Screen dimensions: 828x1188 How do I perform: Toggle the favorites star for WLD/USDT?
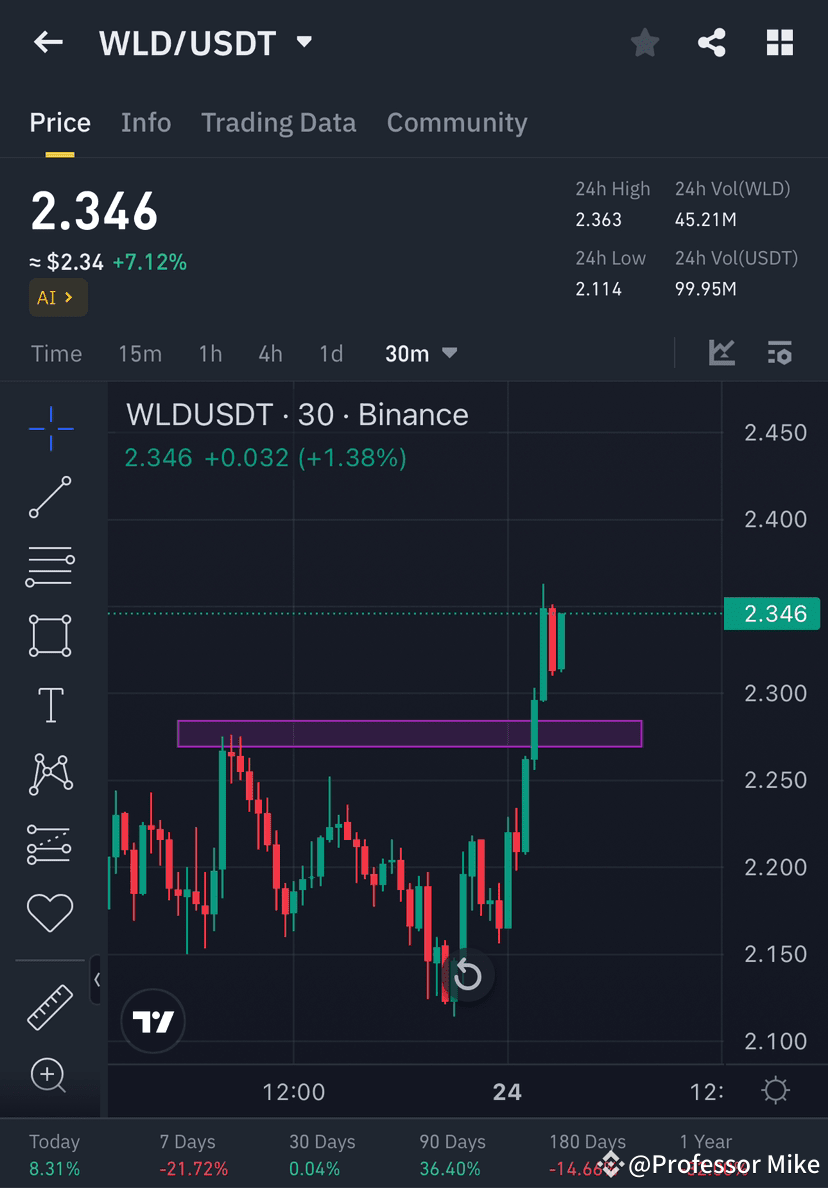tap(644, 42)
